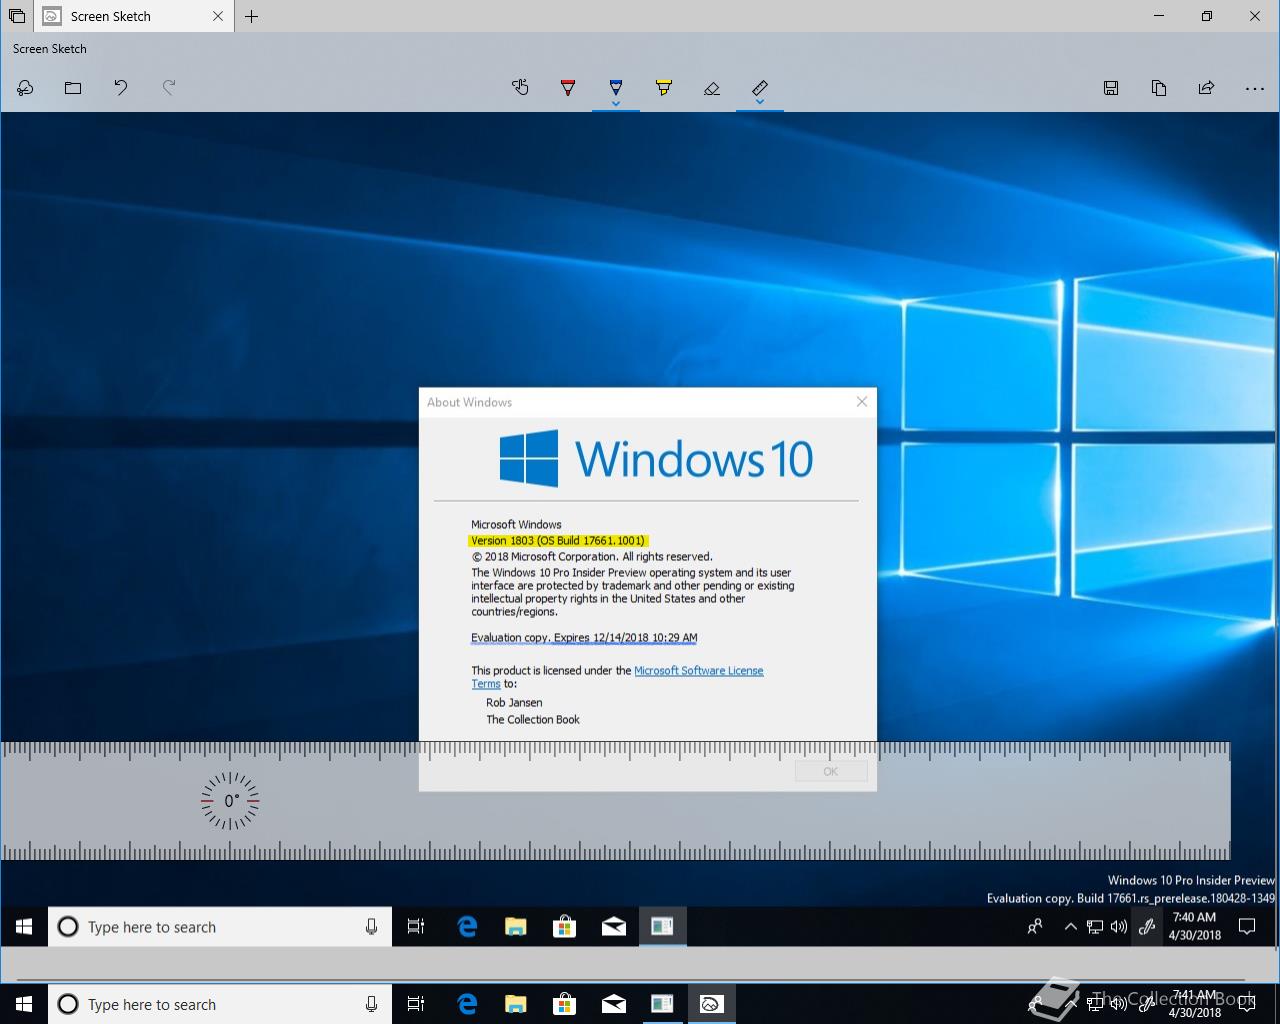1280x1024 pixels.
Task: Undo the last stroke
Action: coord(121,88)
